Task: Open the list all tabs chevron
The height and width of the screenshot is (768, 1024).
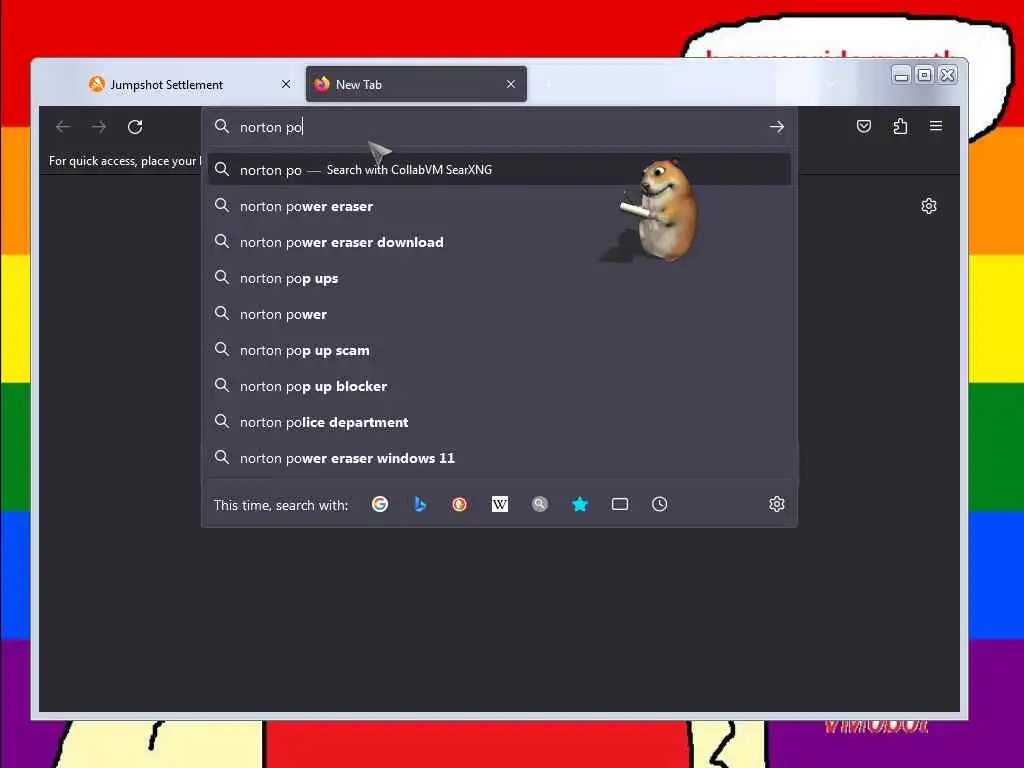Action: tap(831, 84)
